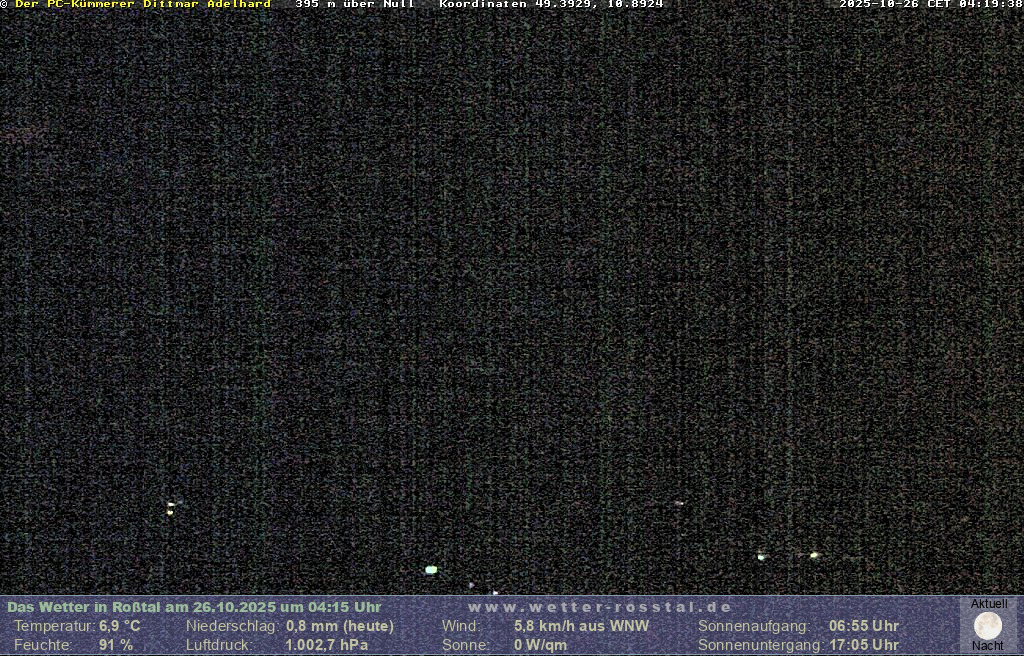Select the Temperatur value 6,9 °C

pyautogui.click(x=119, y=626)
